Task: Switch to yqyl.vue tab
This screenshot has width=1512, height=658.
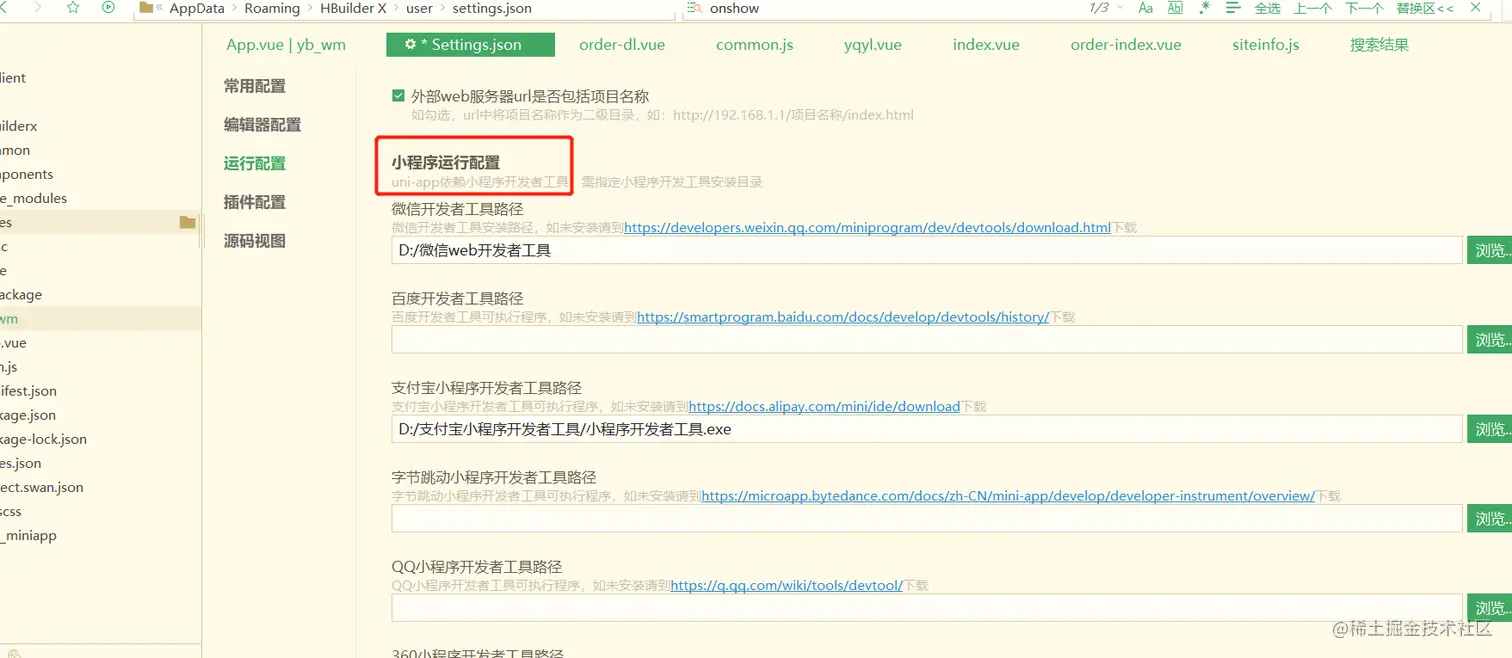Action: [x=873, y=45]
